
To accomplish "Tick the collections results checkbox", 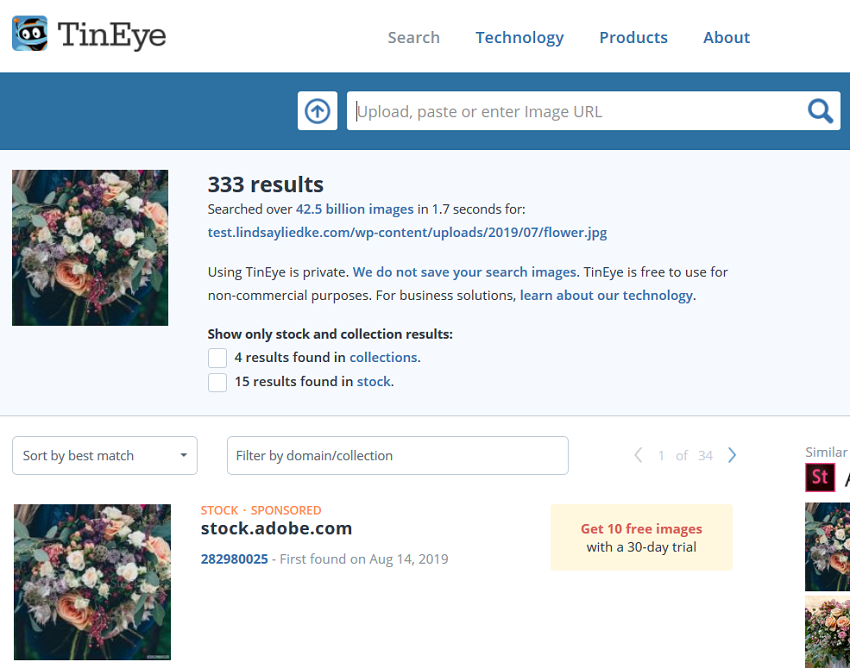I will pyautogui.click(x=217, y=358).
